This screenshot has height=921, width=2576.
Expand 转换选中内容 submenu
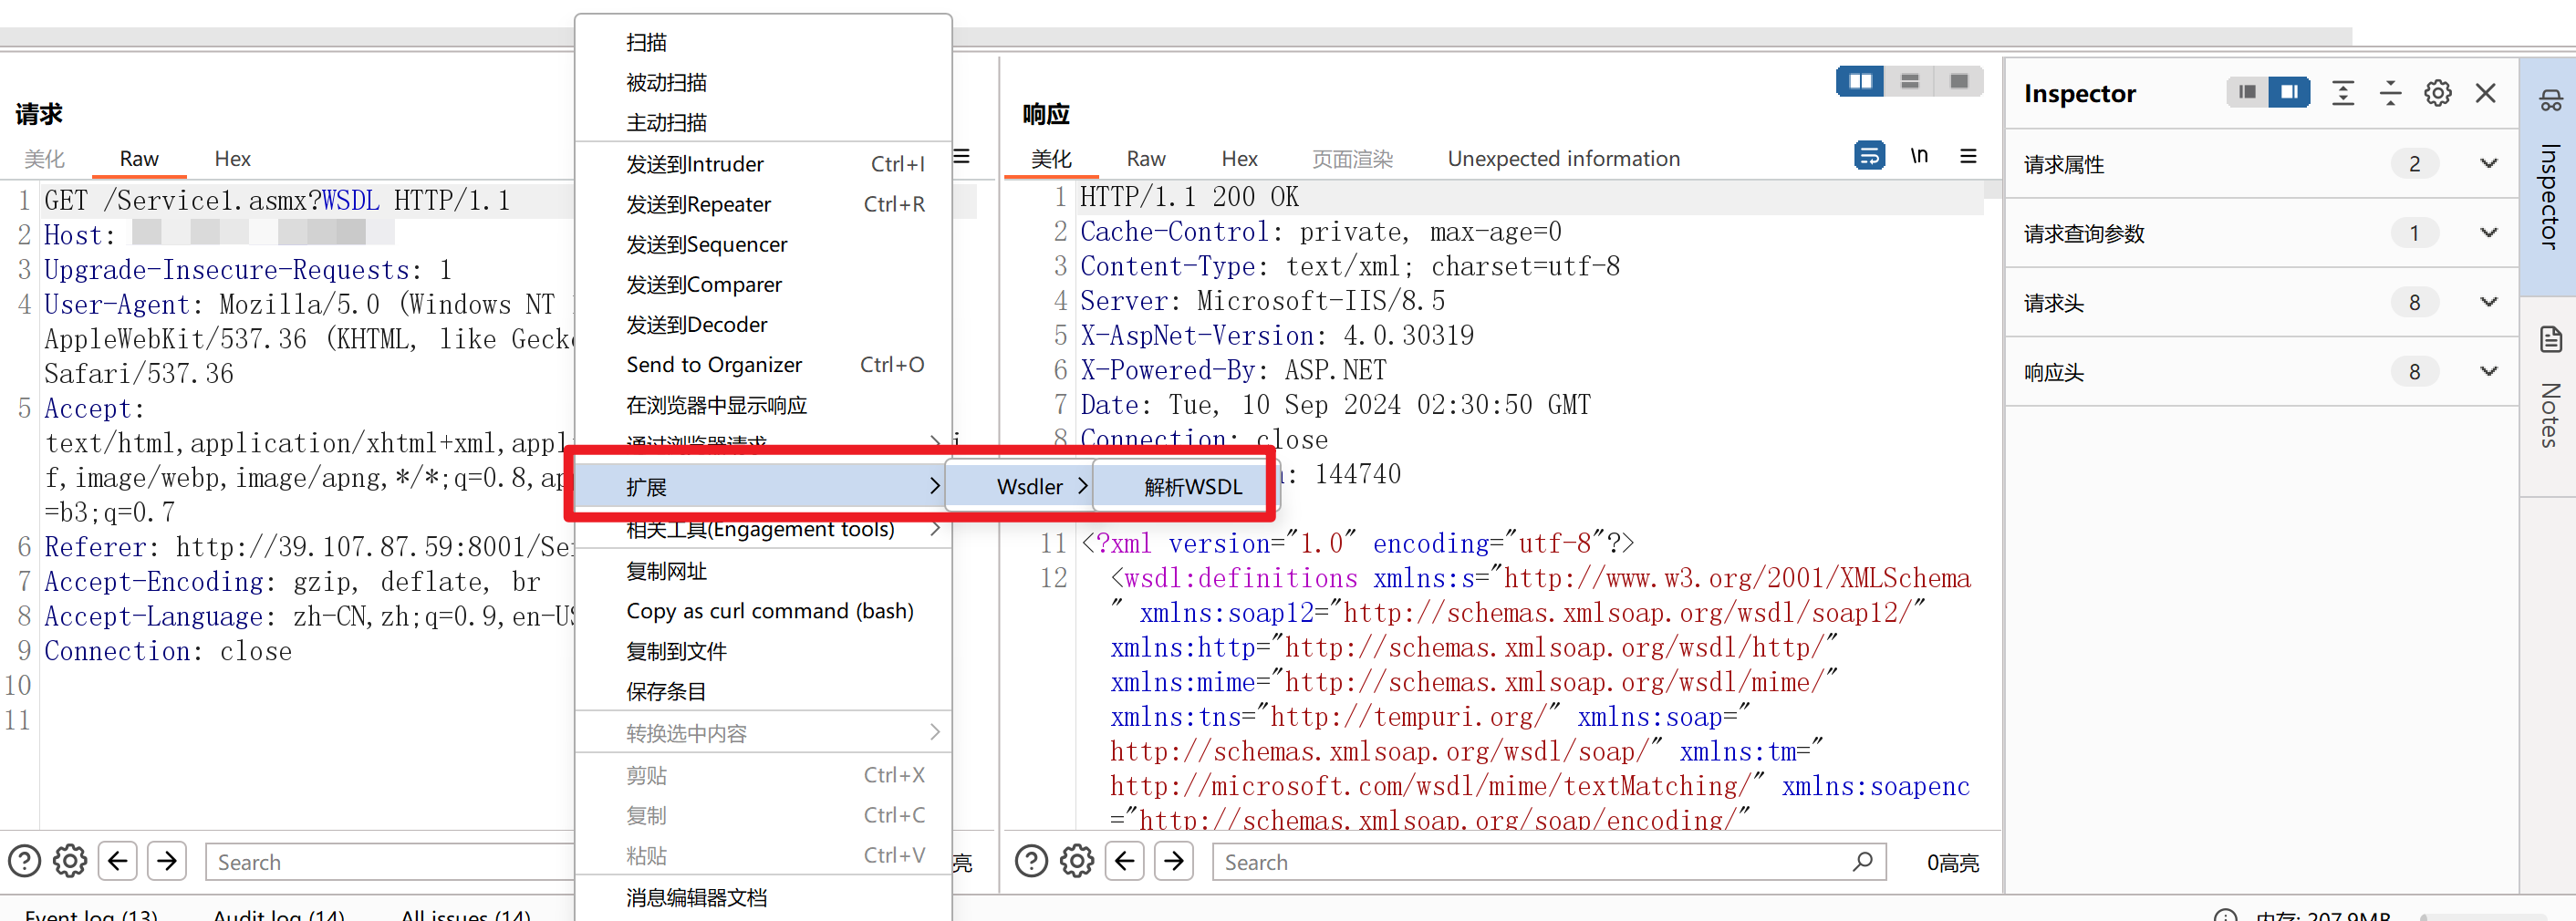point(763,733)
